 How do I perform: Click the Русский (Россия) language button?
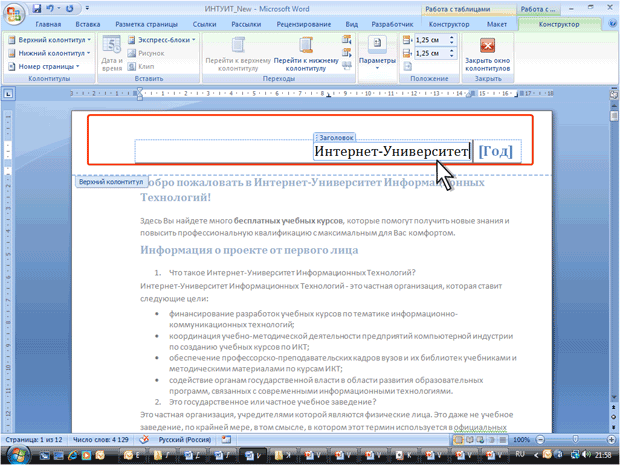[x=185, y=440]
